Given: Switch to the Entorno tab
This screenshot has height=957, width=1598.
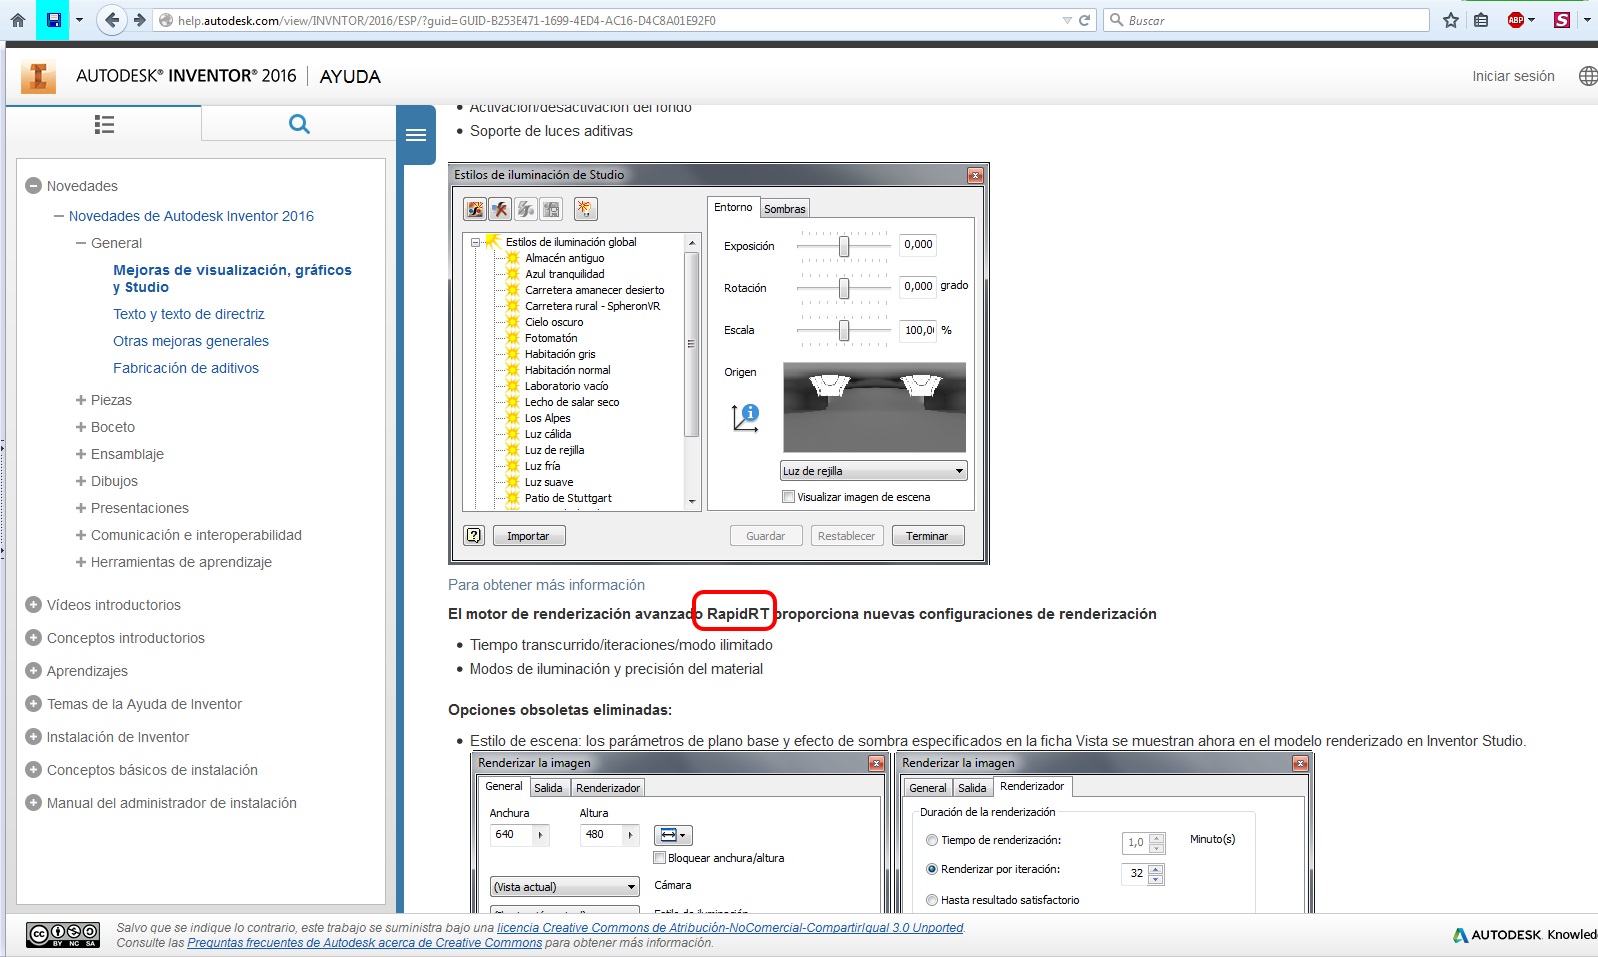Looking at the screenshot, I should 733,207.
